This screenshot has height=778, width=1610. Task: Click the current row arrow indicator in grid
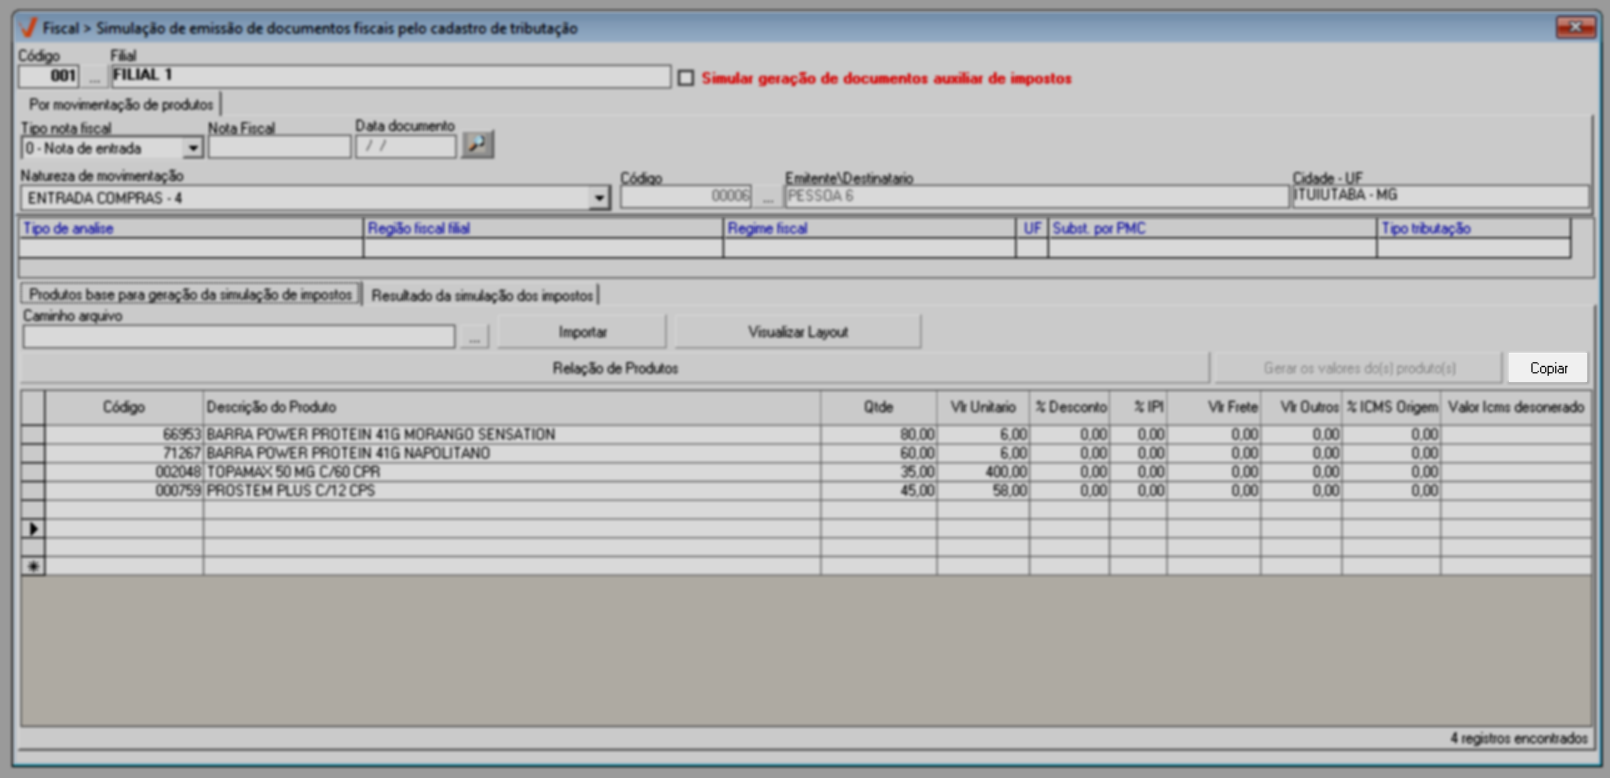33,529
